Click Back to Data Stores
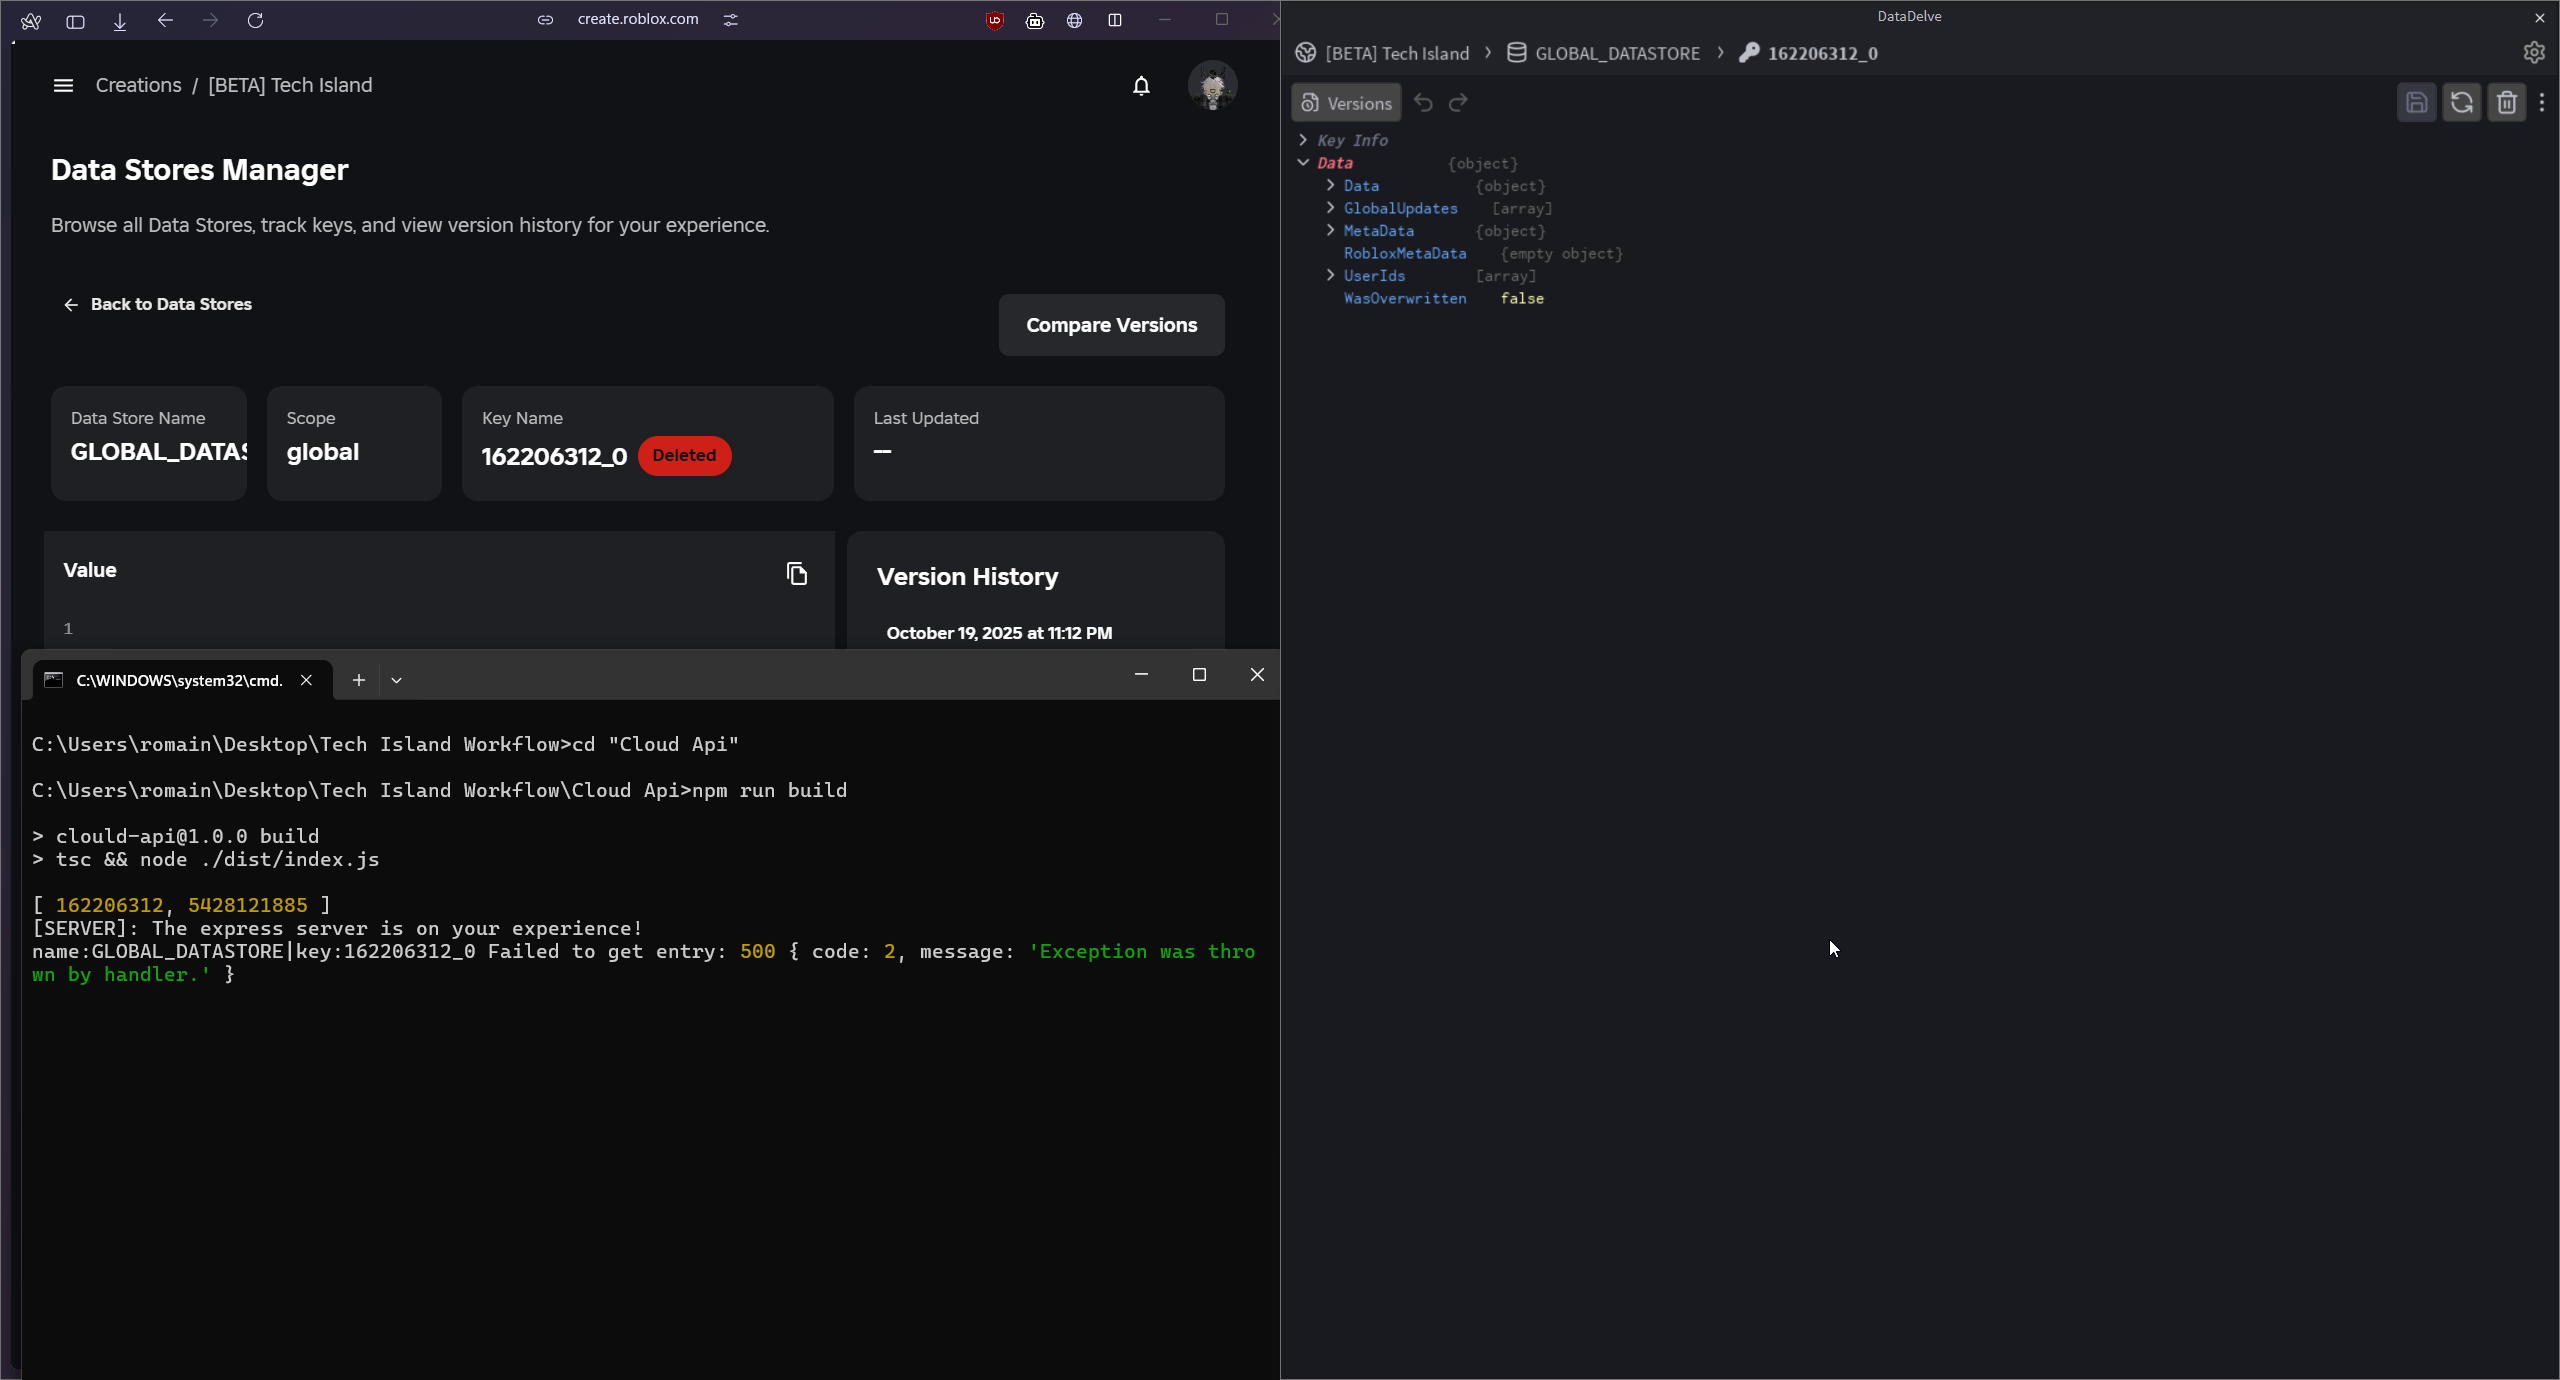 point(158,304)
